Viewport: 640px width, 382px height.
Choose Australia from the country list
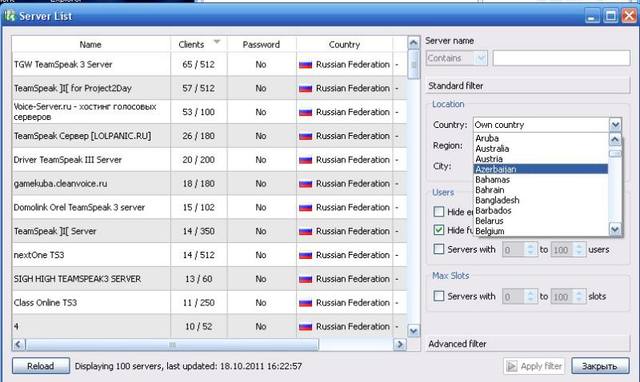click(540, 149)
